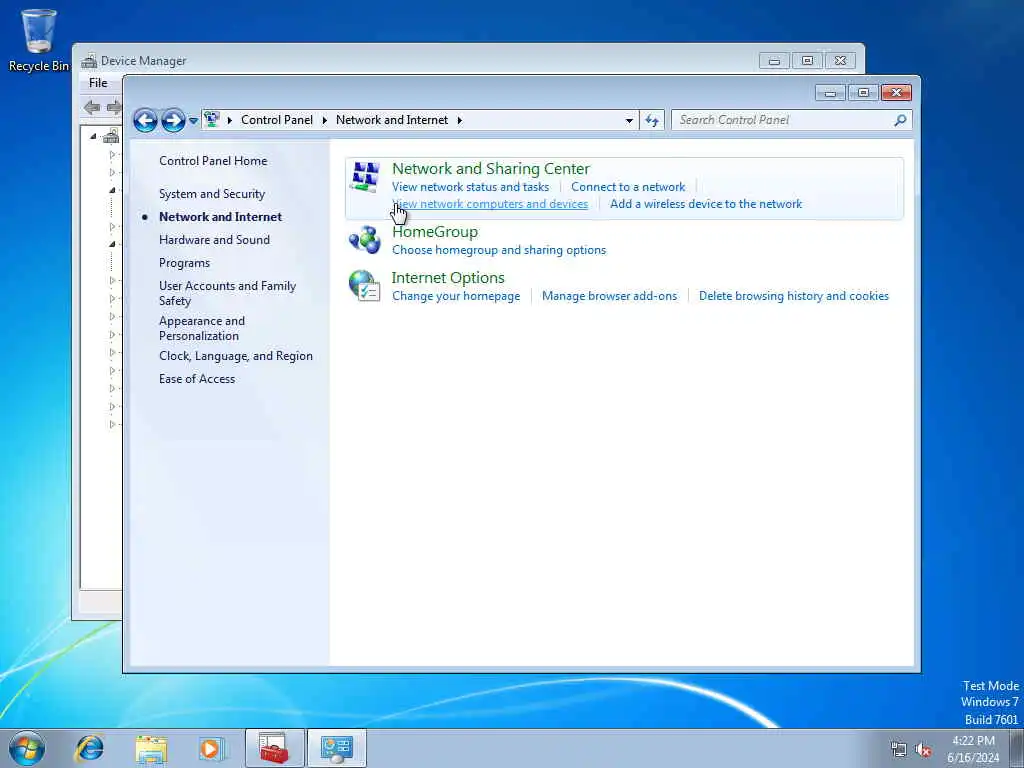Click Choose homegroup and sharing options
The image size is (1024, 768).
click(499, 250)
